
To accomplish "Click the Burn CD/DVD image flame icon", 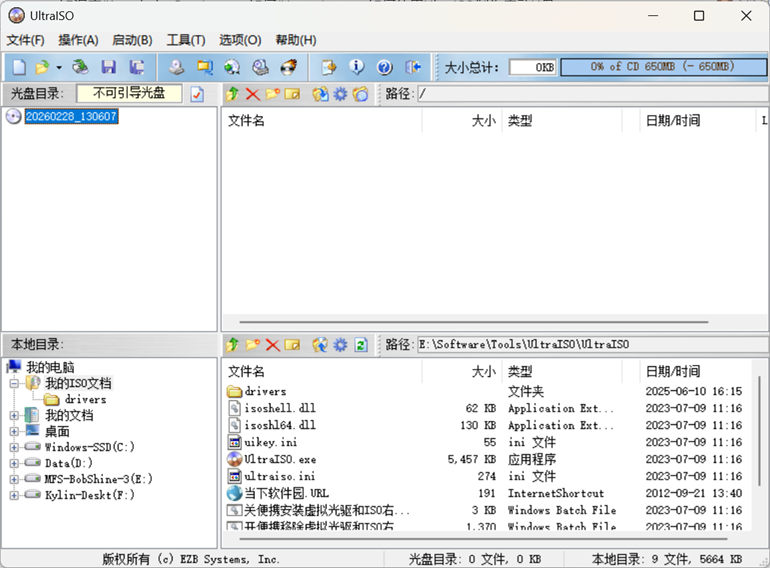I will point(289,67).
